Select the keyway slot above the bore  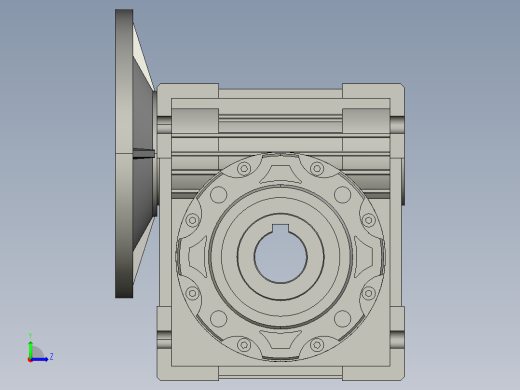point(281,228)
